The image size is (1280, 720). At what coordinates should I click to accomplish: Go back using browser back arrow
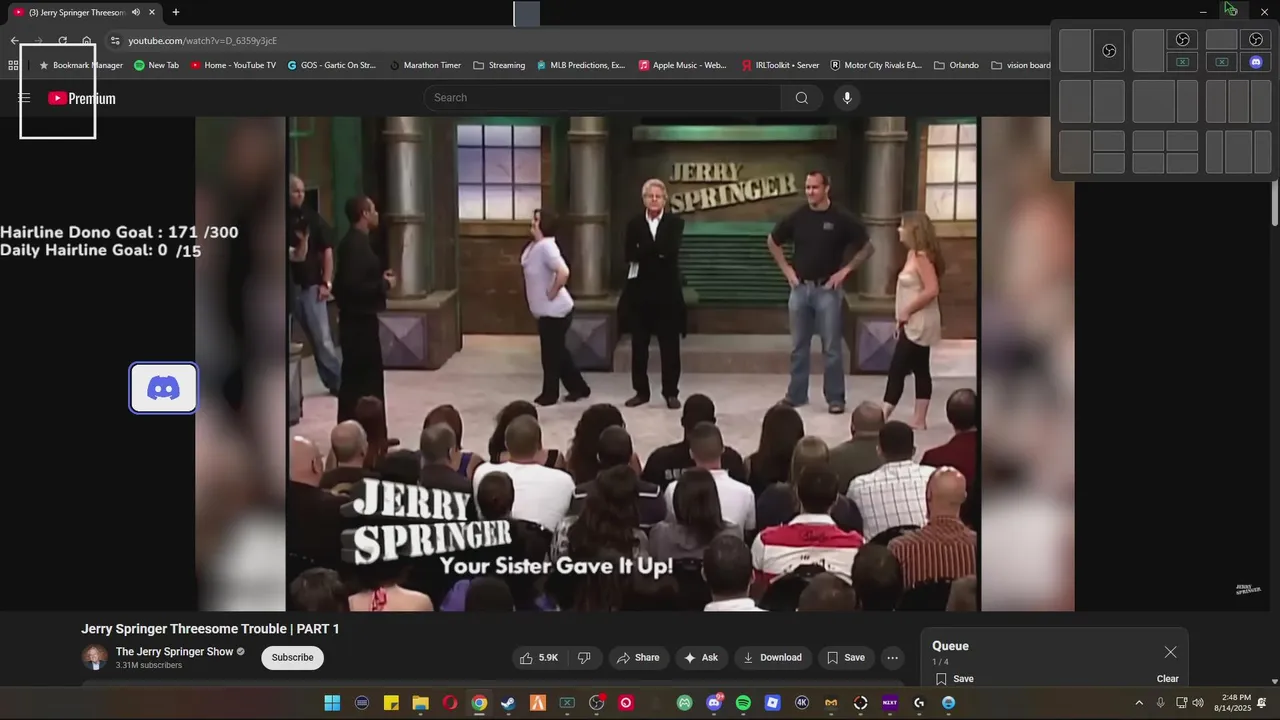(14, 41)
